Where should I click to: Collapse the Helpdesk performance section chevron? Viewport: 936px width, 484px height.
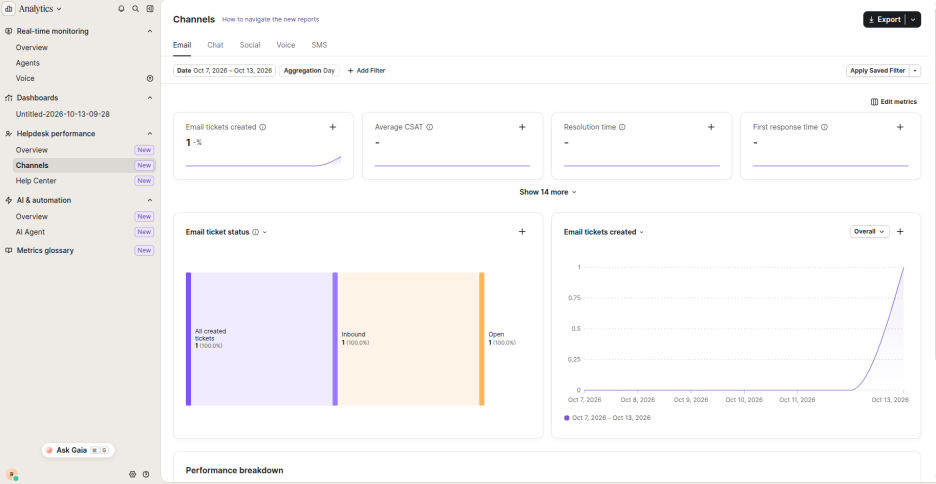[150, 134]
